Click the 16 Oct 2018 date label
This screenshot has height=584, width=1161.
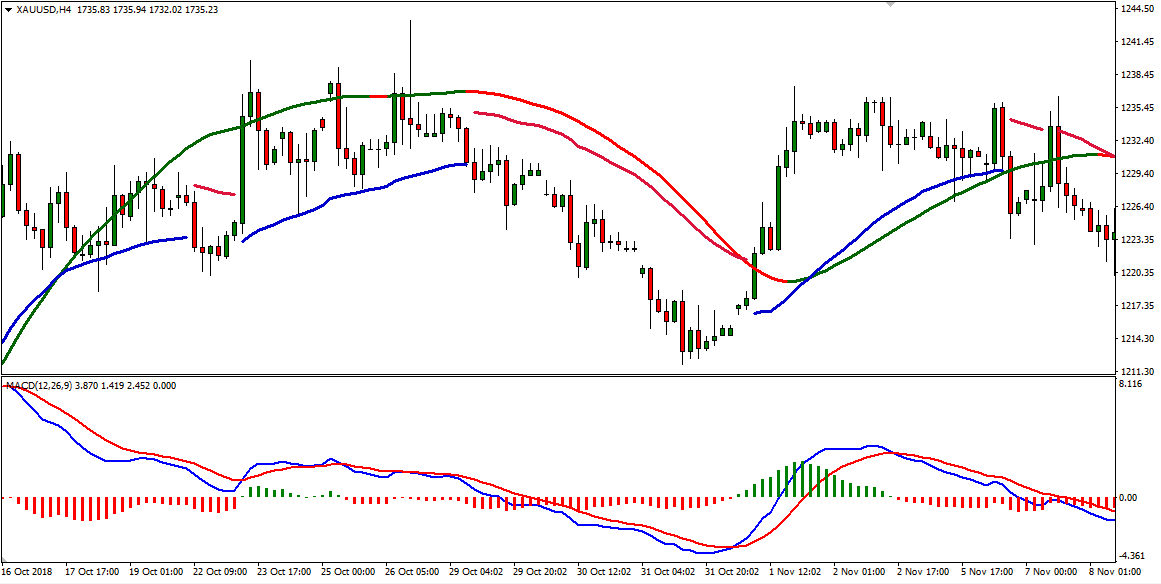29,572
